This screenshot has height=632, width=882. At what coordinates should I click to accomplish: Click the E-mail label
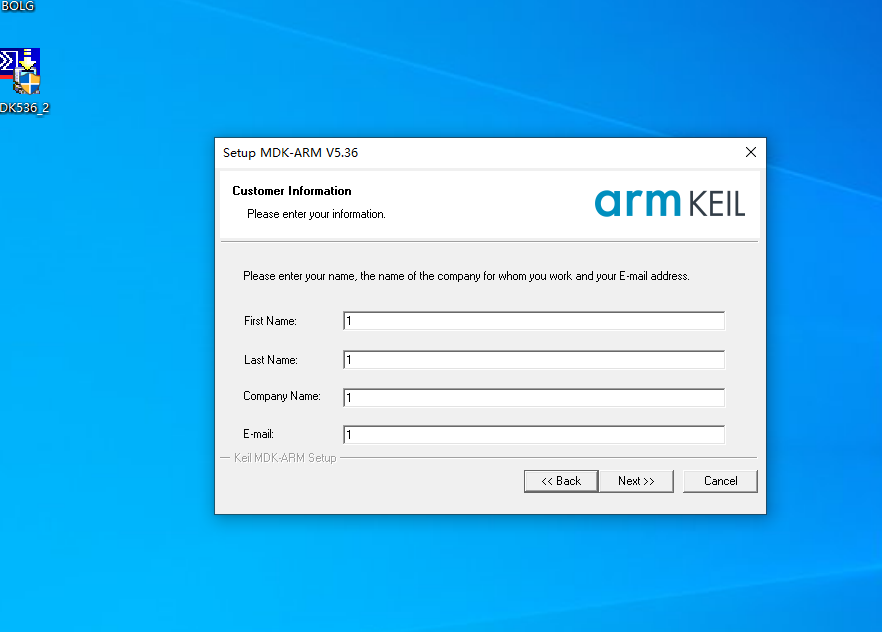coord(258,434)
